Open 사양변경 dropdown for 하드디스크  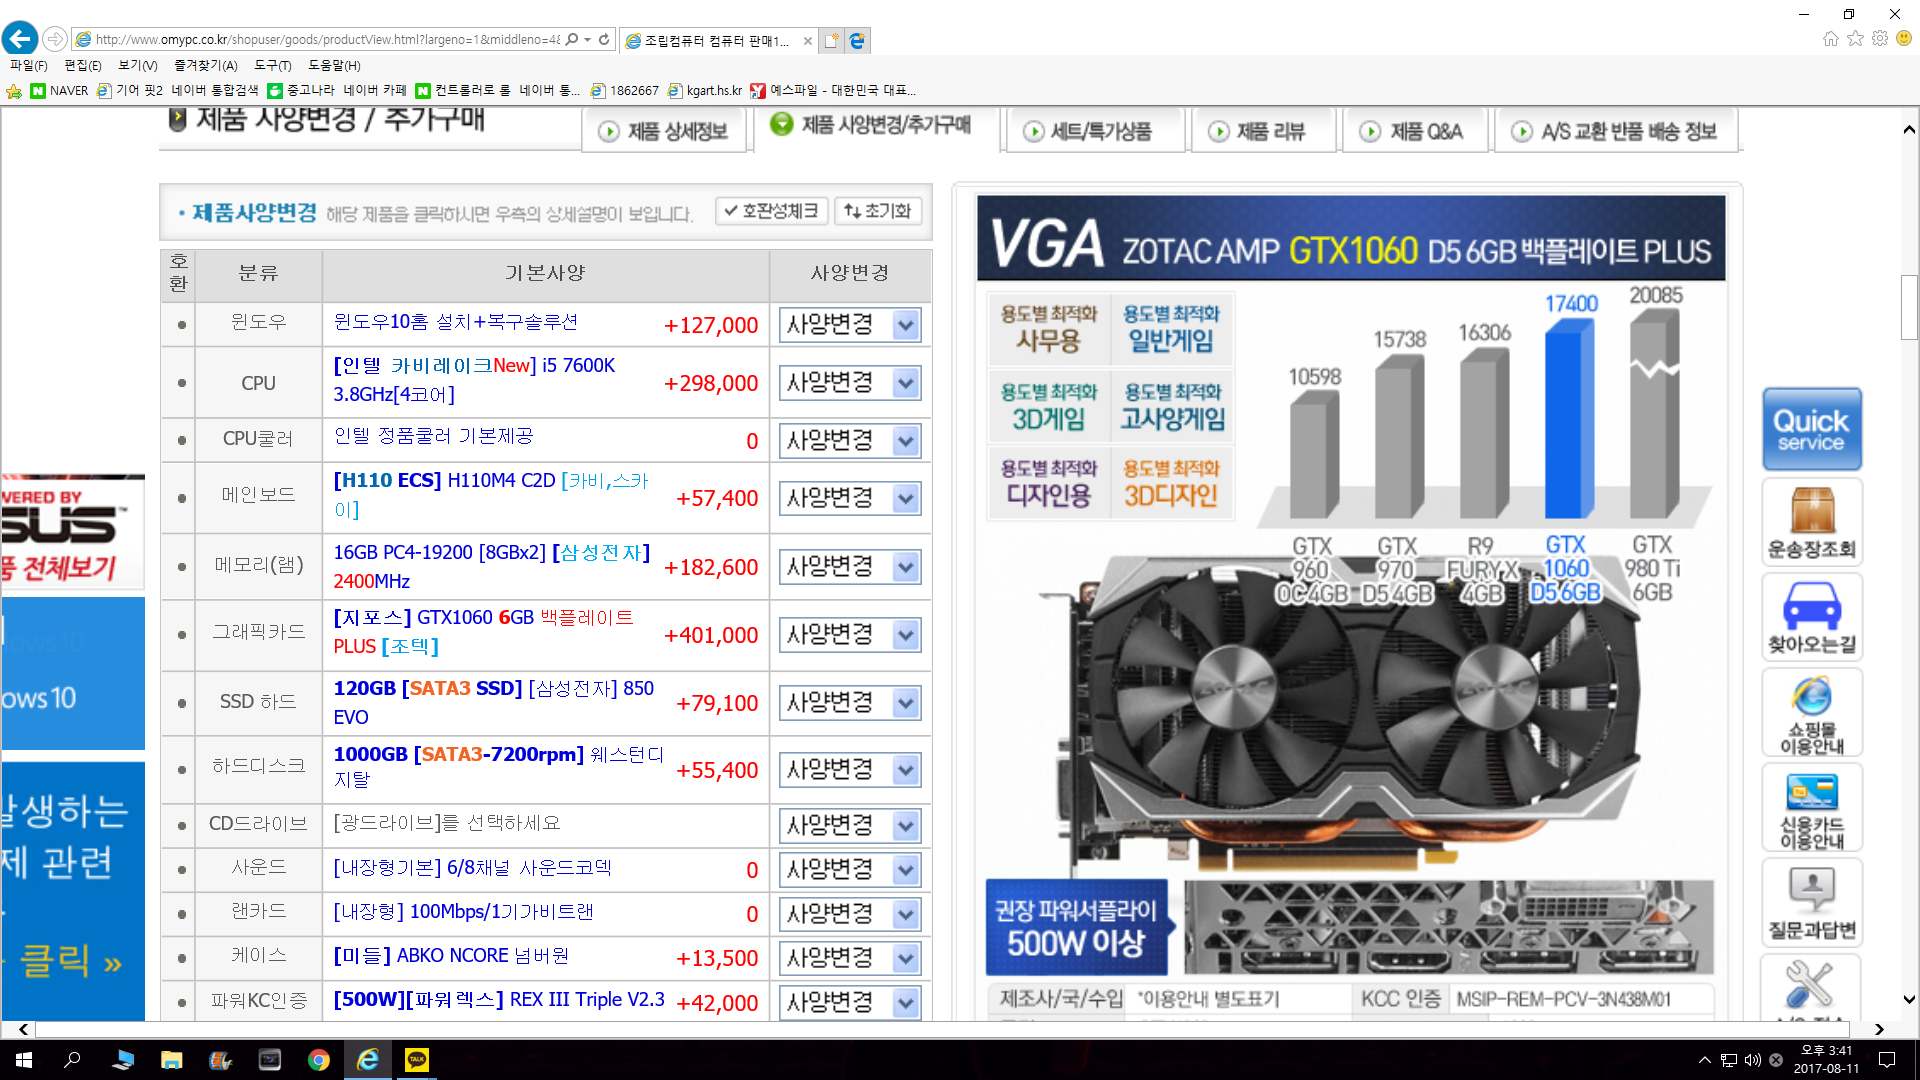click(x=849, y=770)
